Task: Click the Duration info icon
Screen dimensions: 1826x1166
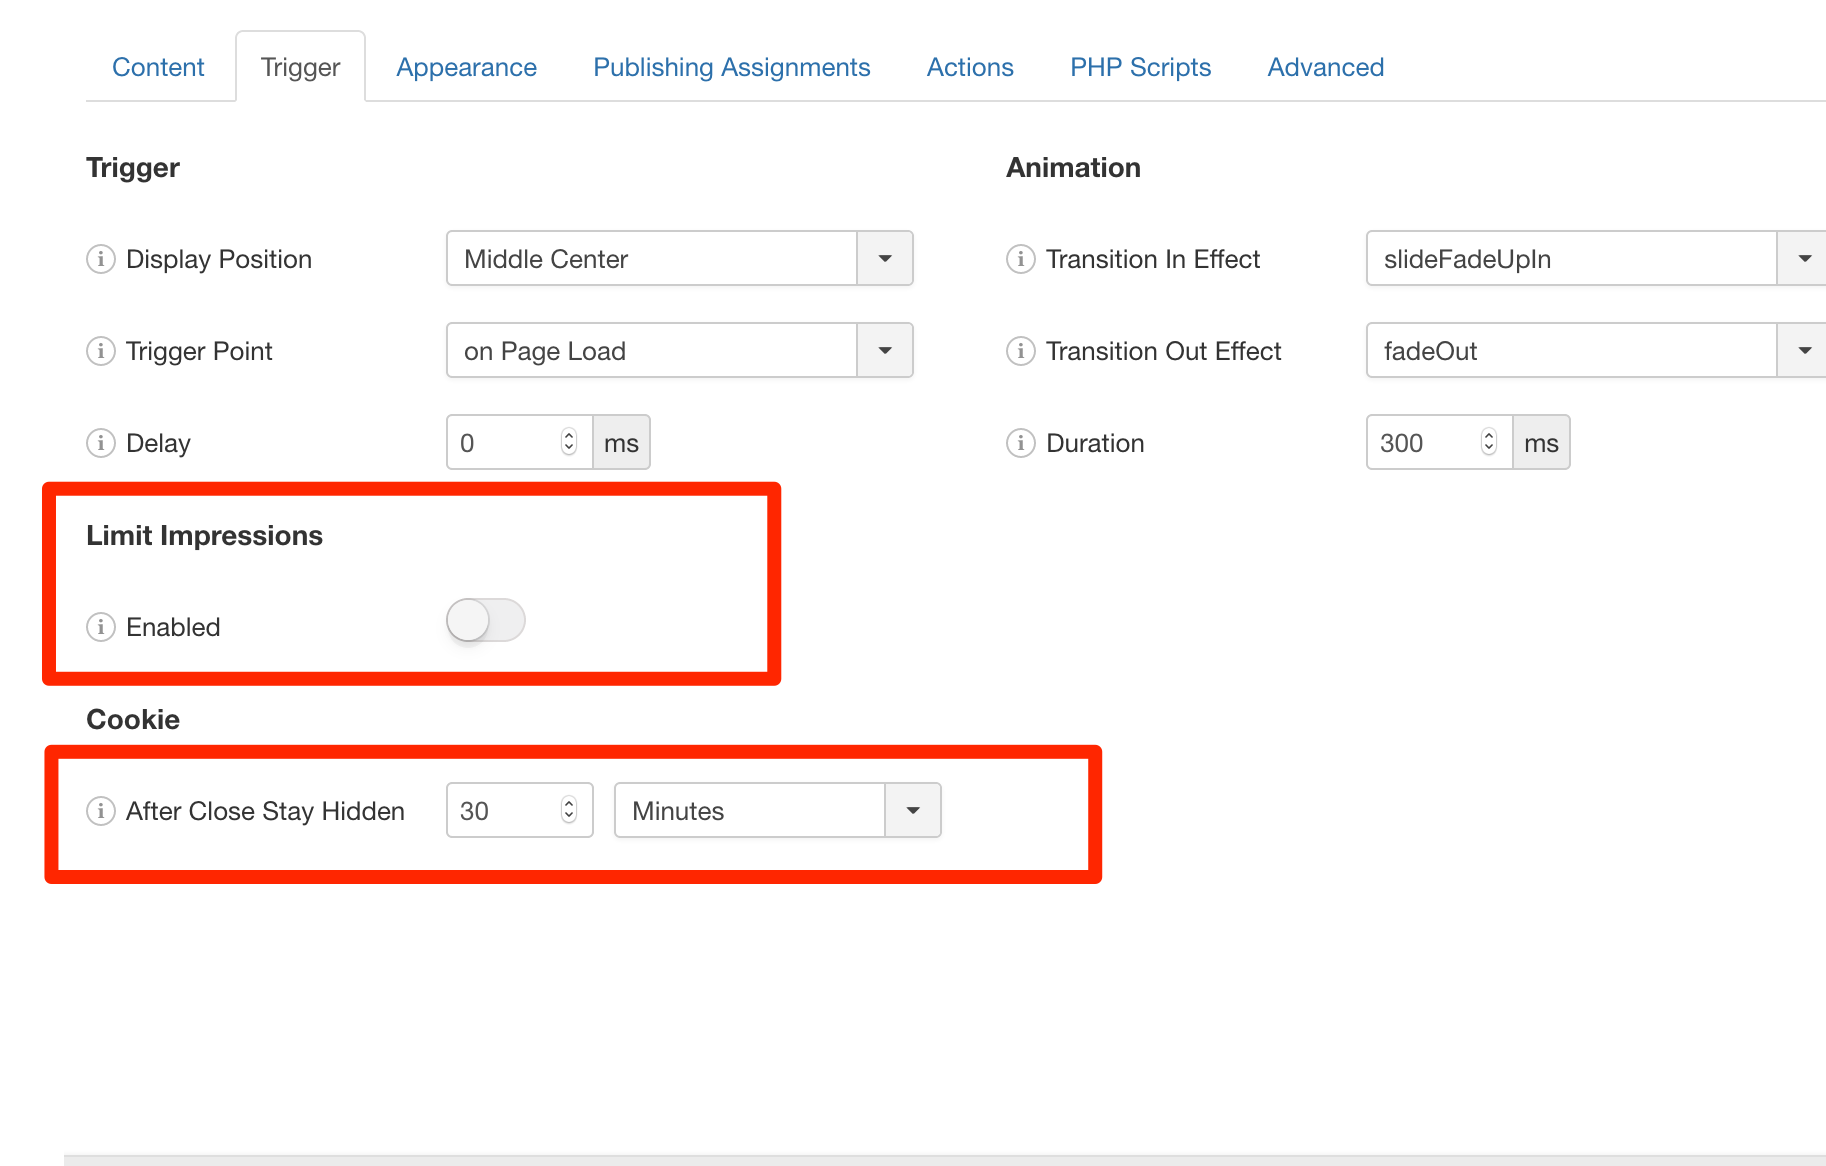Action: pyautogui.click(x=1020, y=443)
